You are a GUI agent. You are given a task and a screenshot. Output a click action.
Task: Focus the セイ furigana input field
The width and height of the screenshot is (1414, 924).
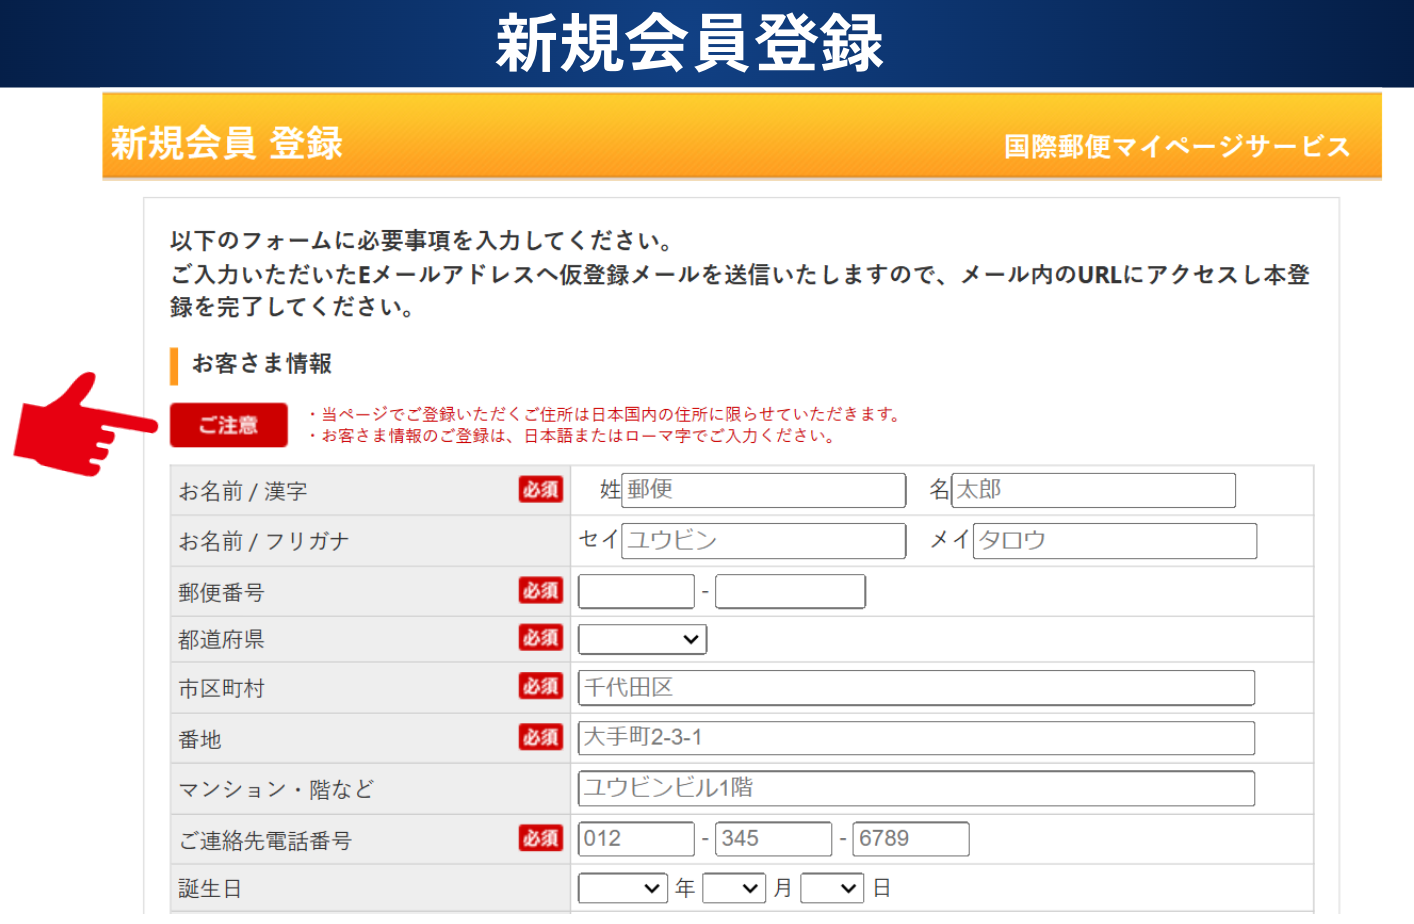(x=763, y=541)
